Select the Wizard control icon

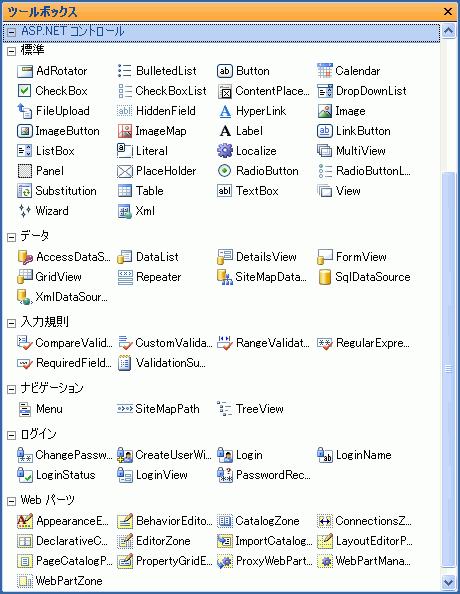[25, 211]
